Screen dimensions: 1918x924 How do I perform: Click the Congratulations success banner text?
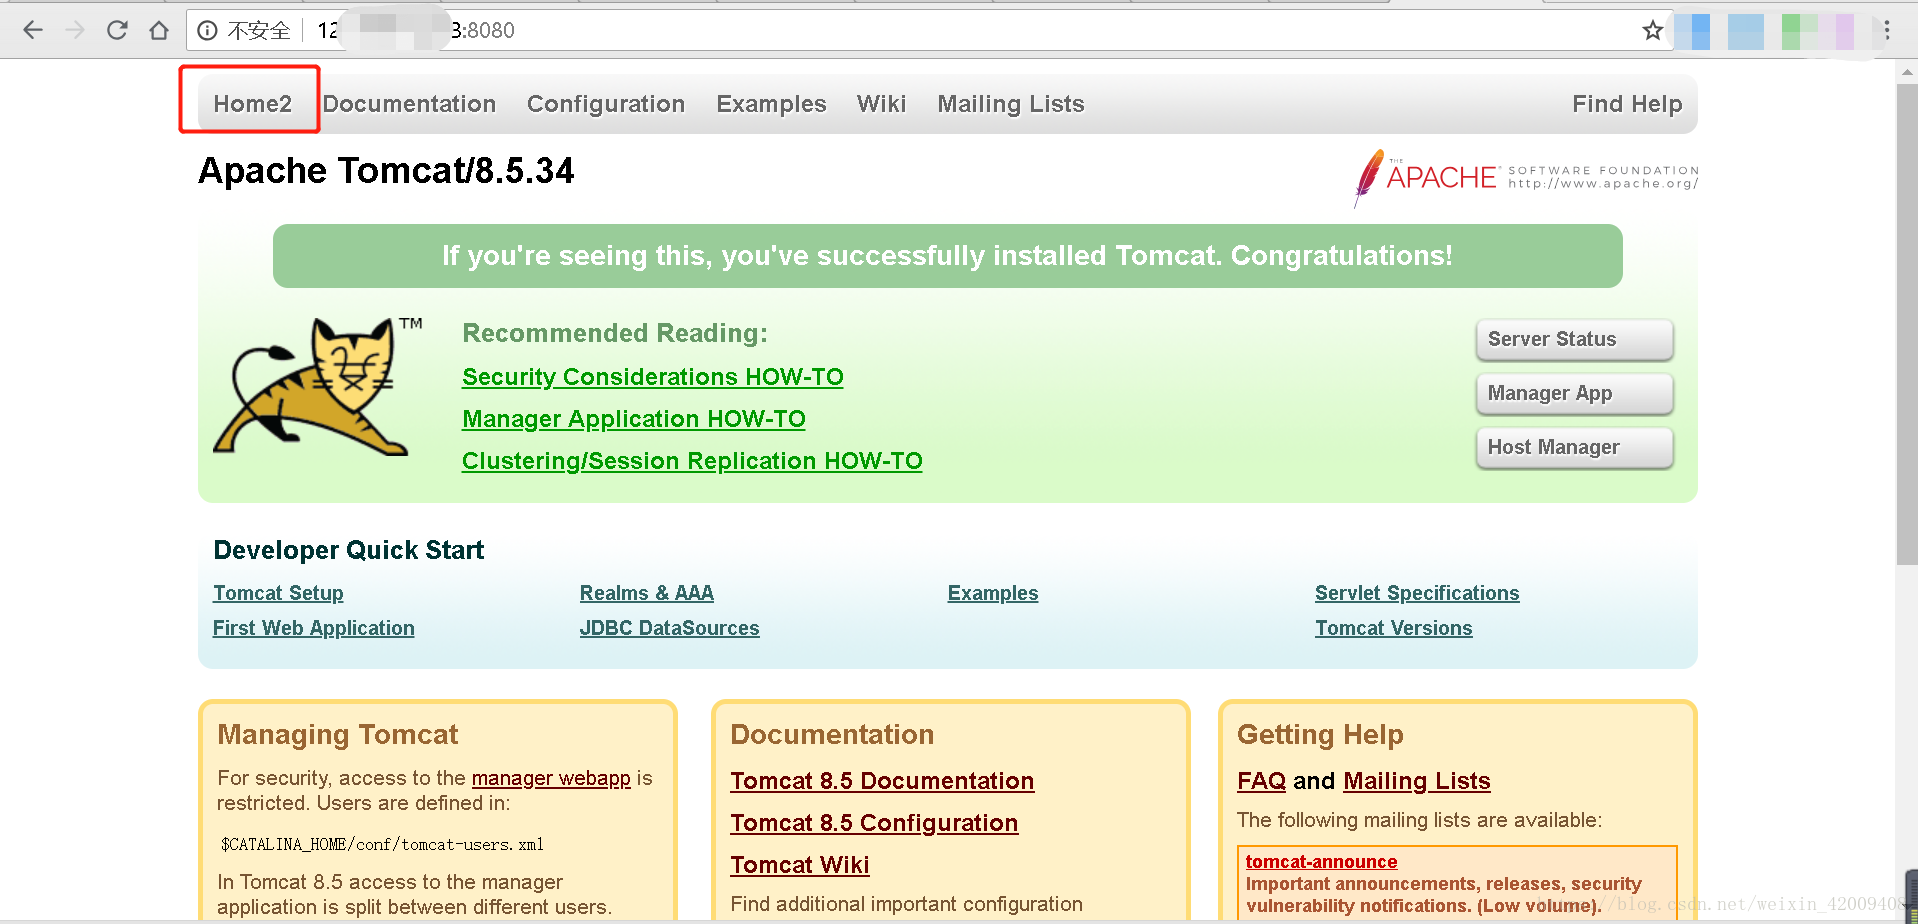(947, 256)
